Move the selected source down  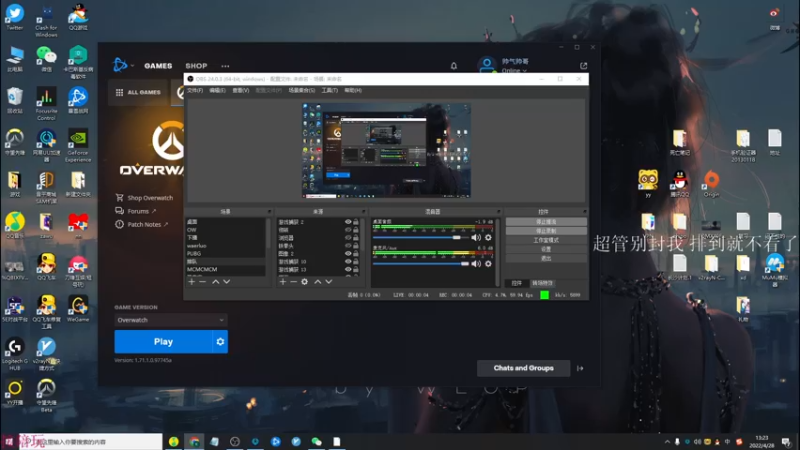point(329,282)
